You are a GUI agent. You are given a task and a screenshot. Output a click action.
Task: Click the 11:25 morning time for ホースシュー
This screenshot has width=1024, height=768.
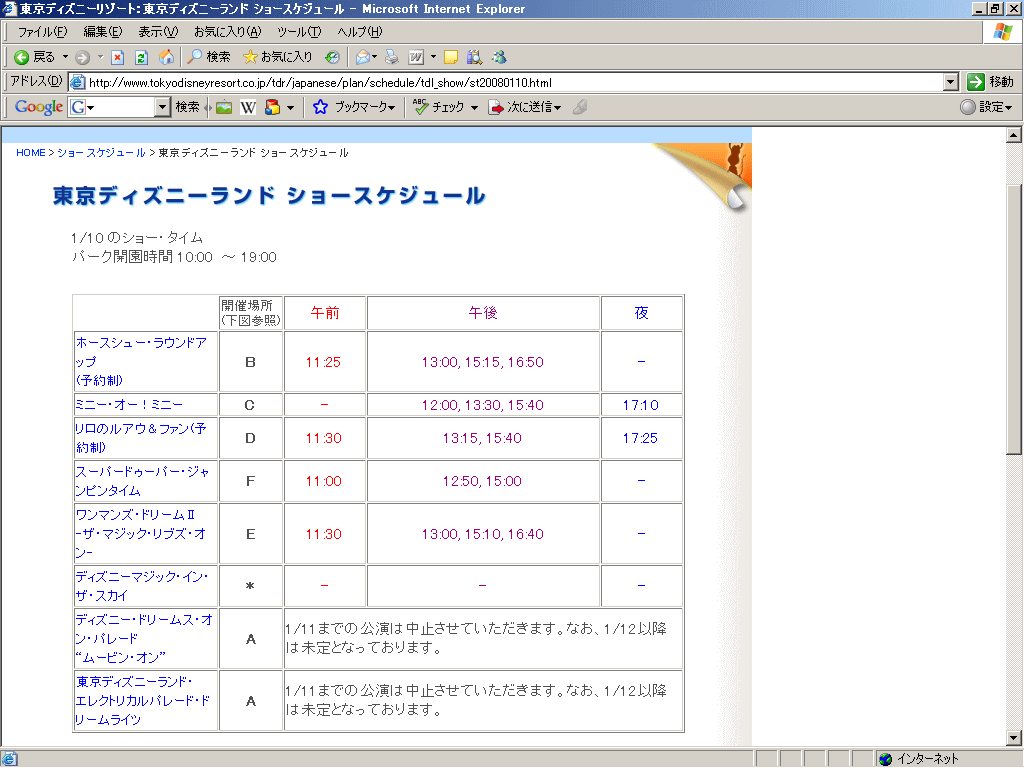[x=323, y=362]
